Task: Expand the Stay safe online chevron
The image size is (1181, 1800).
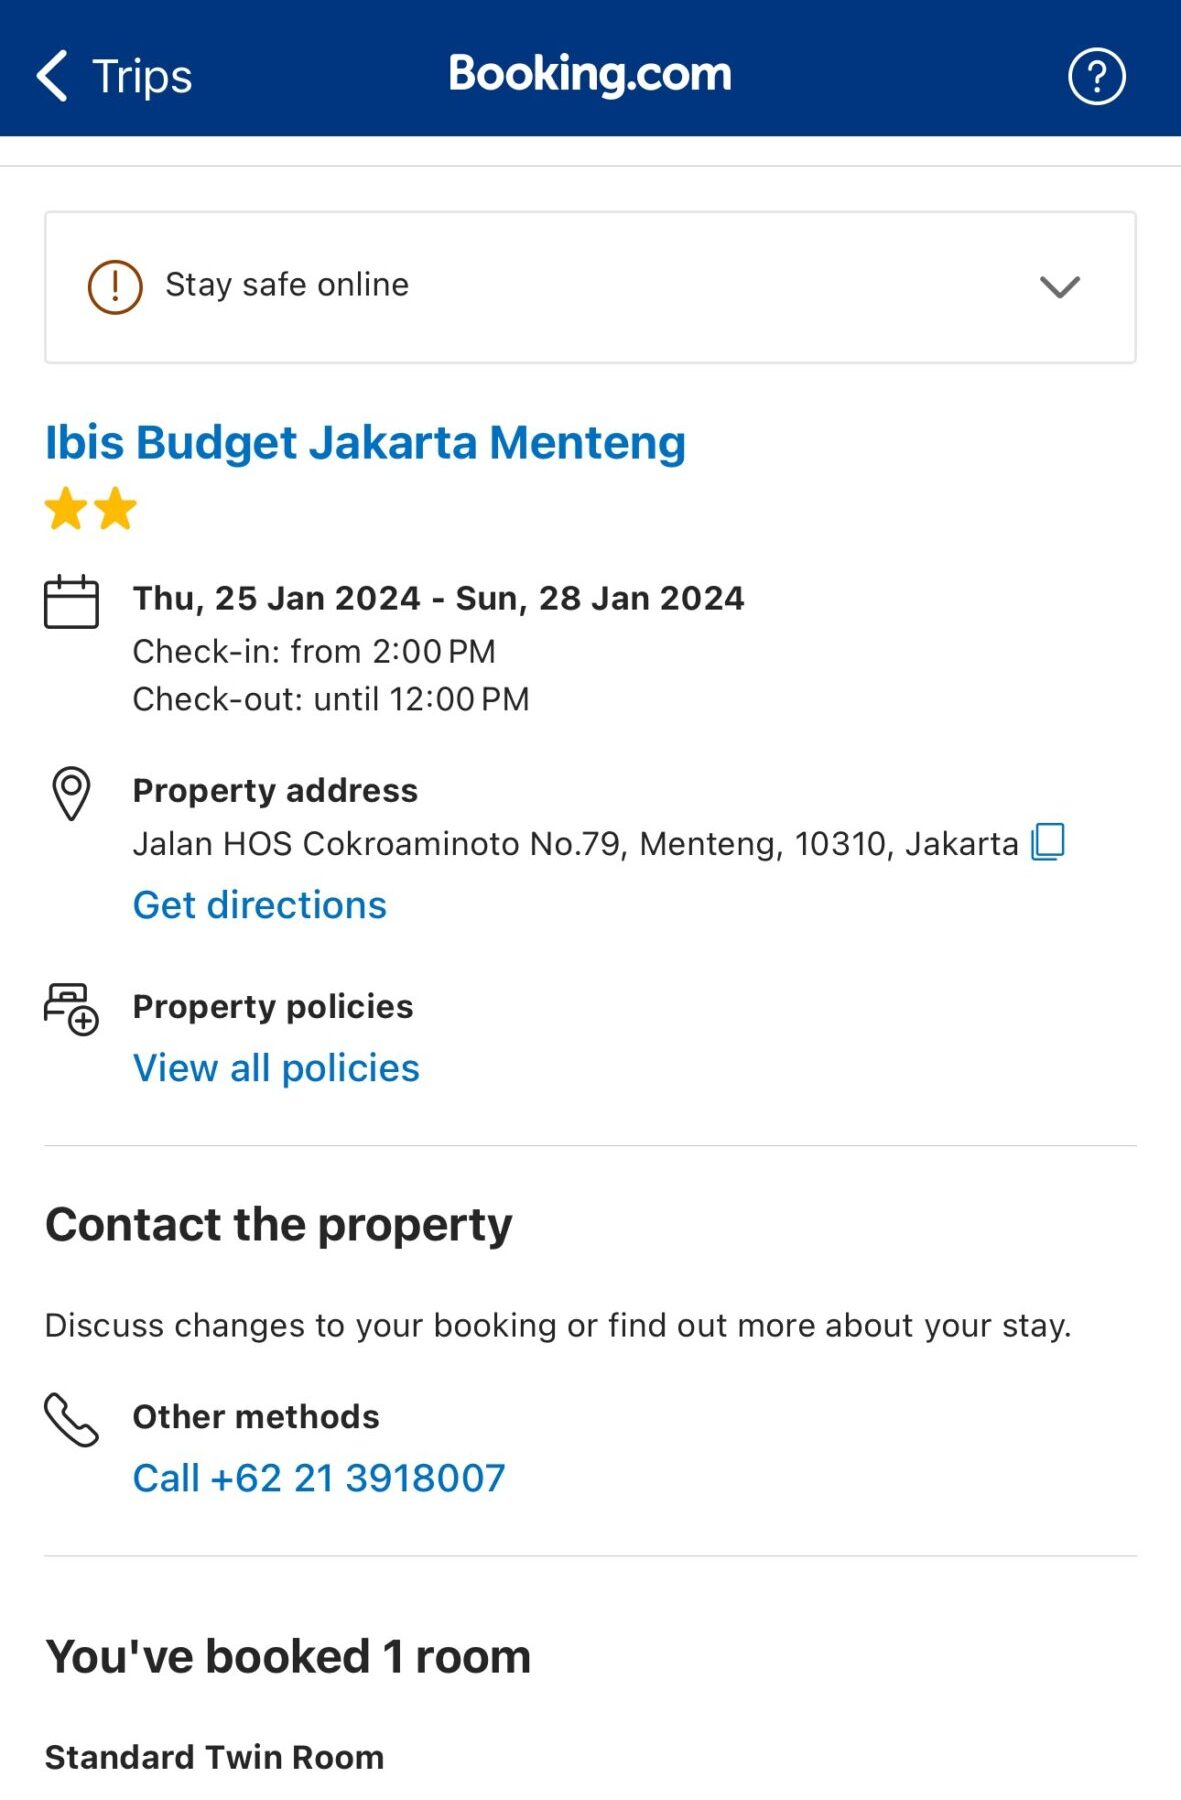Action: coord(1059,287)
